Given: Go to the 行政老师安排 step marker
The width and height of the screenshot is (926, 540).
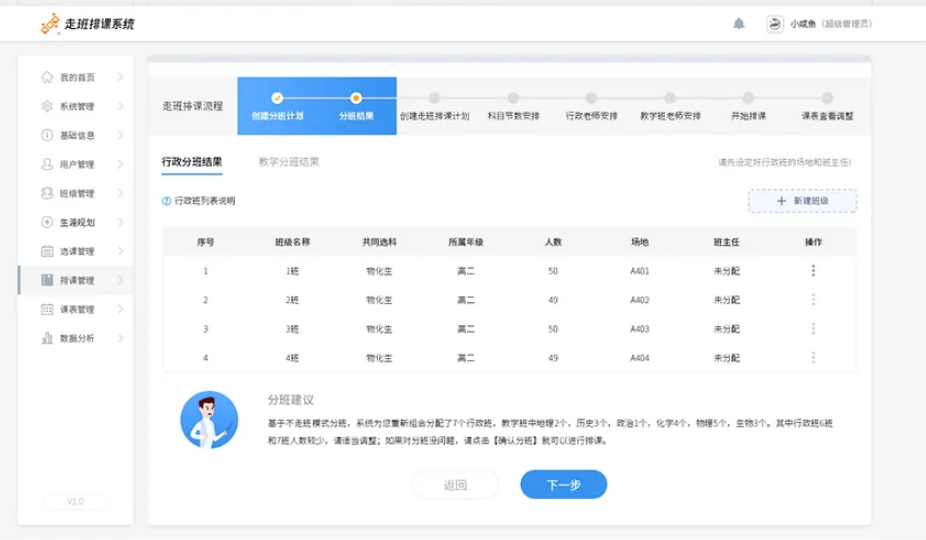Looking at the screenshot, I should [x=591, y=98].
